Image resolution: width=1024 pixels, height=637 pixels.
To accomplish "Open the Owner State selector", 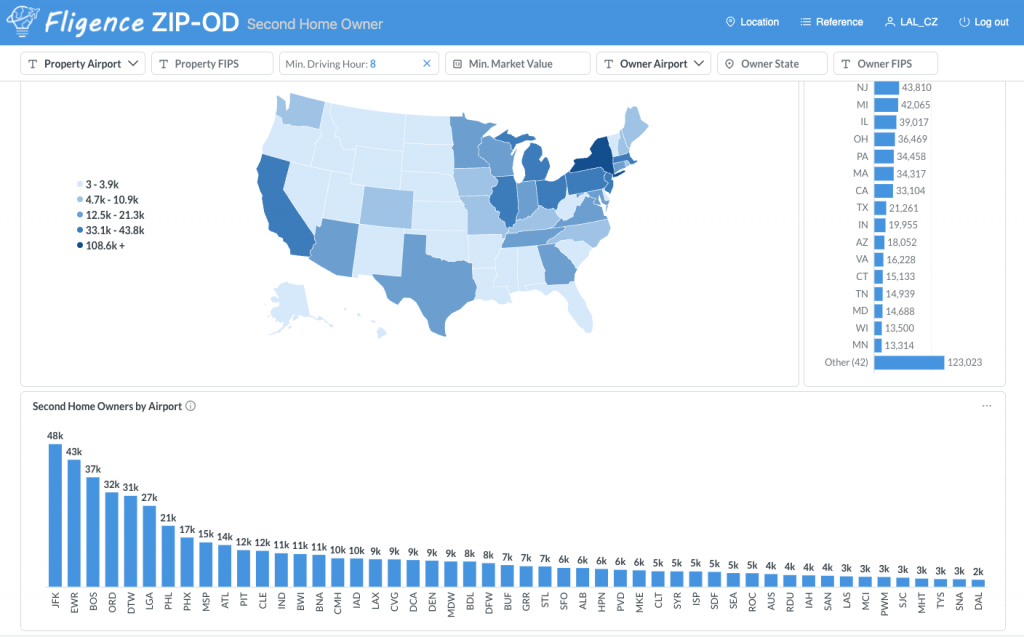I will pos(772,63).
